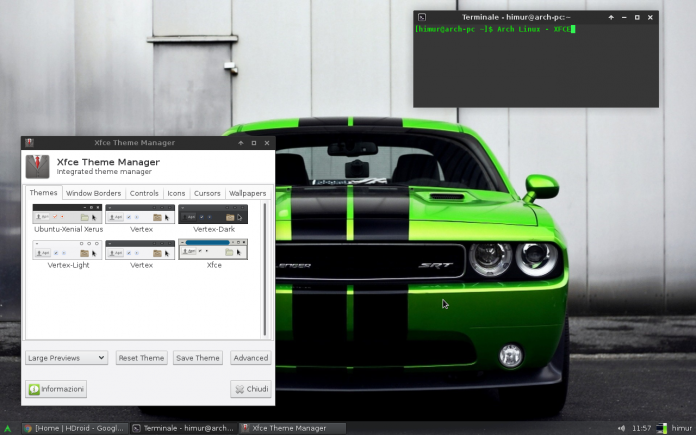The height and width of the screenshot is (435, 696).
Task: Click the Informazioni button
Action: (x=56, y=389)
